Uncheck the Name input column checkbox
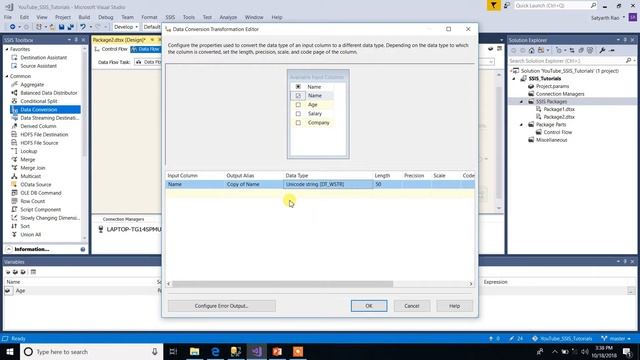The width and height of the screenshot is (640, 360). [298, 96]
